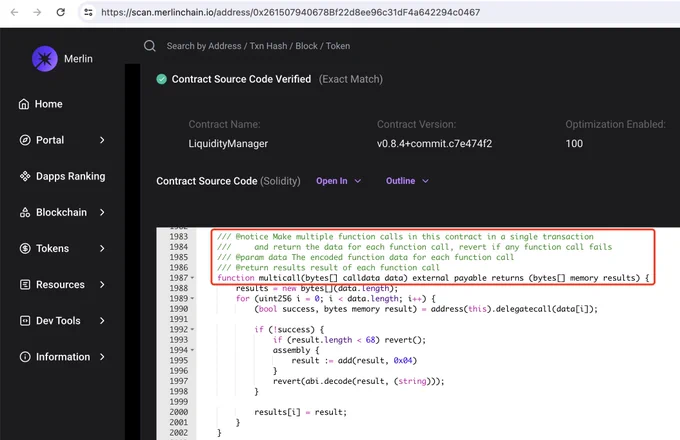Open Dapps Ranking in the sidebar
The image size is (680, 440).
click(70, 176)
